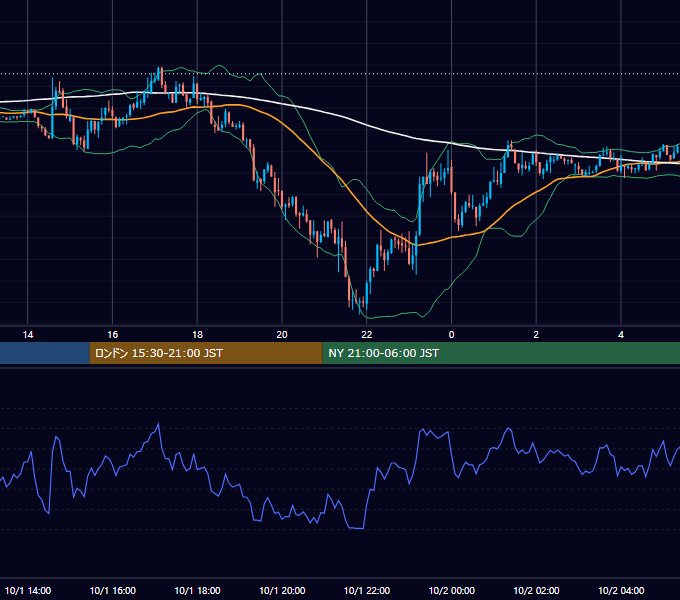Click the blue session bar before ロンドン

click(45, 353)
